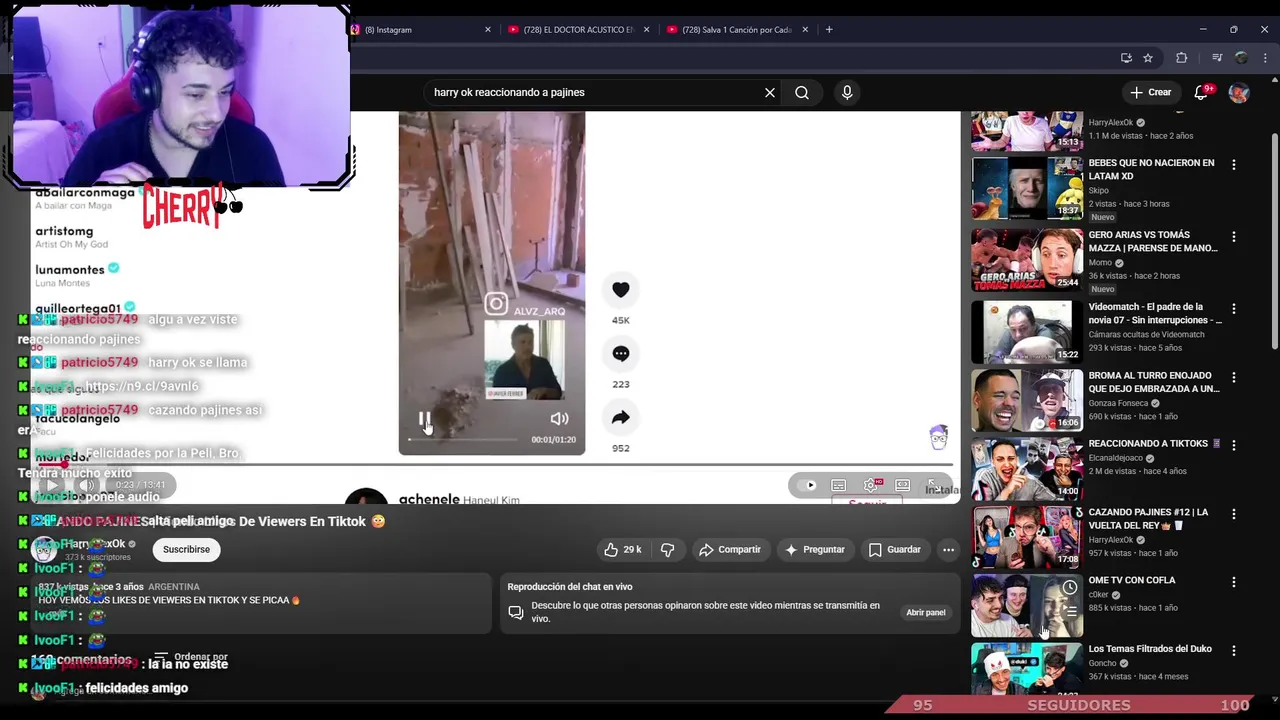Click the Crear button

point(1151,92)
